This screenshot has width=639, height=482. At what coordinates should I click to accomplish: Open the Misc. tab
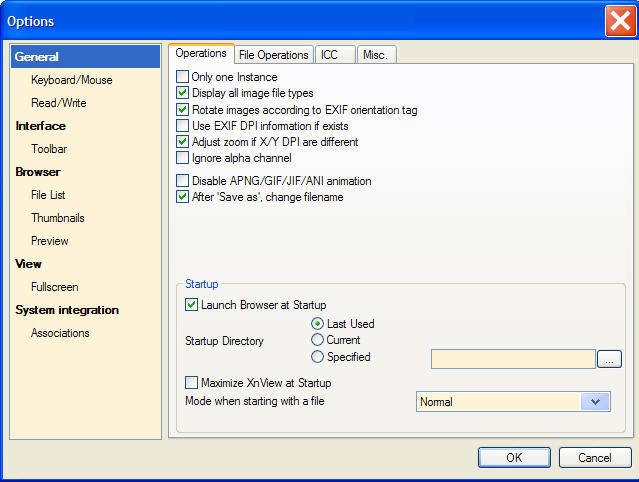click(x=377, y=55)
